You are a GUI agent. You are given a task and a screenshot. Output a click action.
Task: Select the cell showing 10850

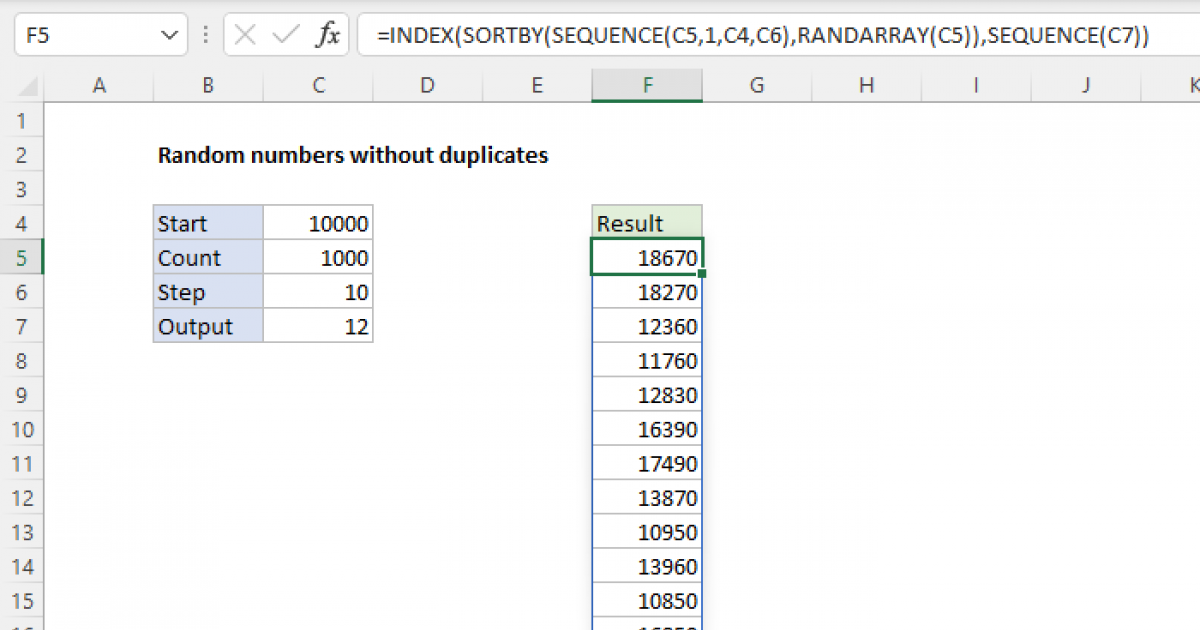pyautogui.click(x=647, y=600)
